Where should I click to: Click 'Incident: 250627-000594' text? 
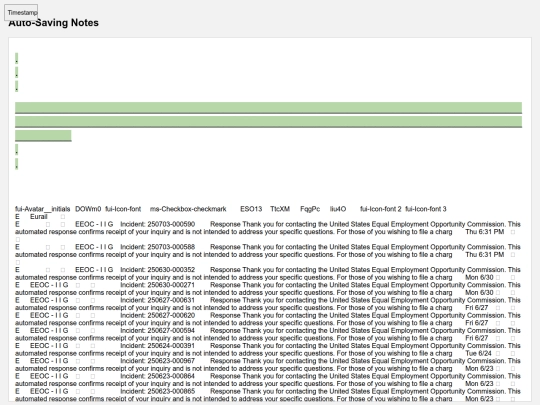157,330
